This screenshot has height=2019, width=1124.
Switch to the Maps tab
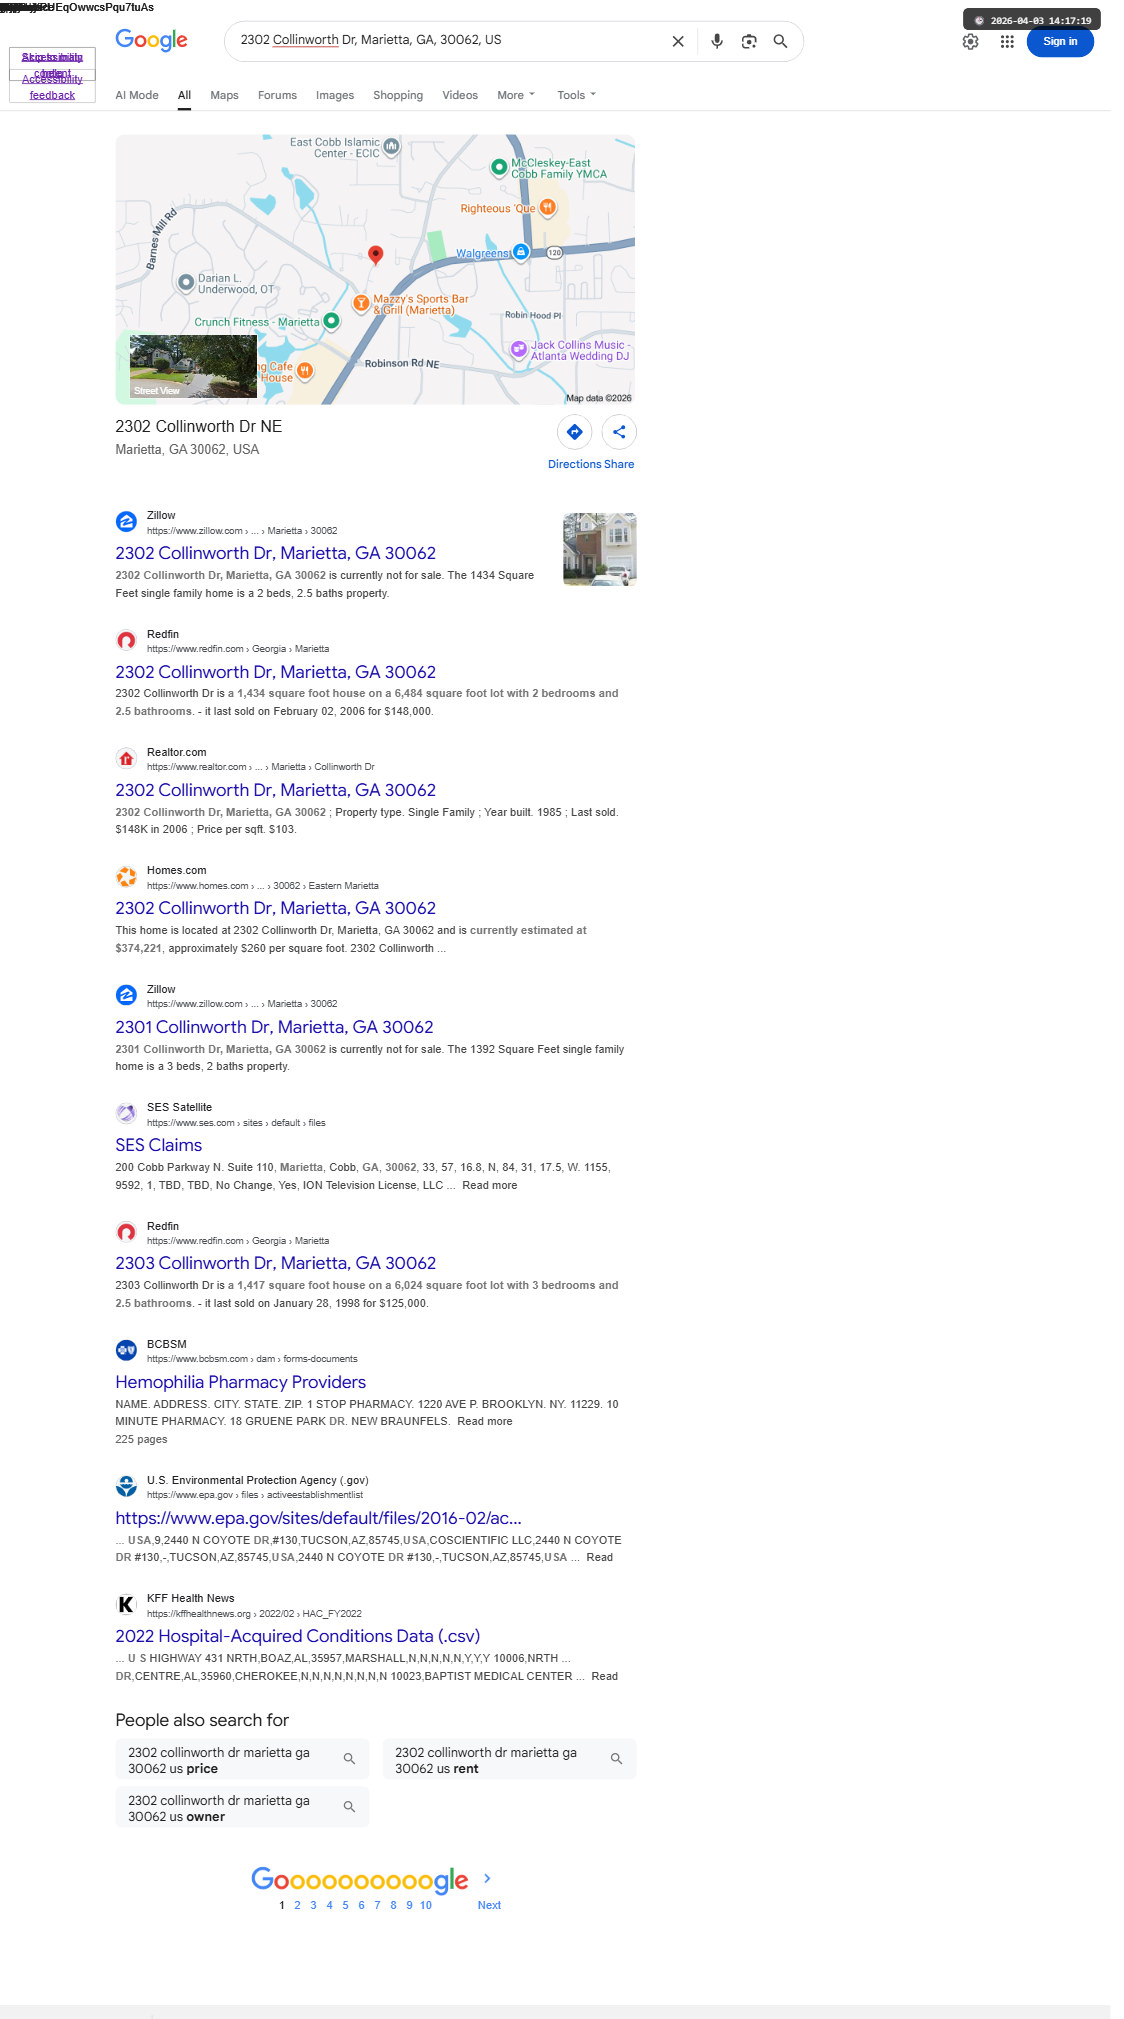tap(224, 95)
